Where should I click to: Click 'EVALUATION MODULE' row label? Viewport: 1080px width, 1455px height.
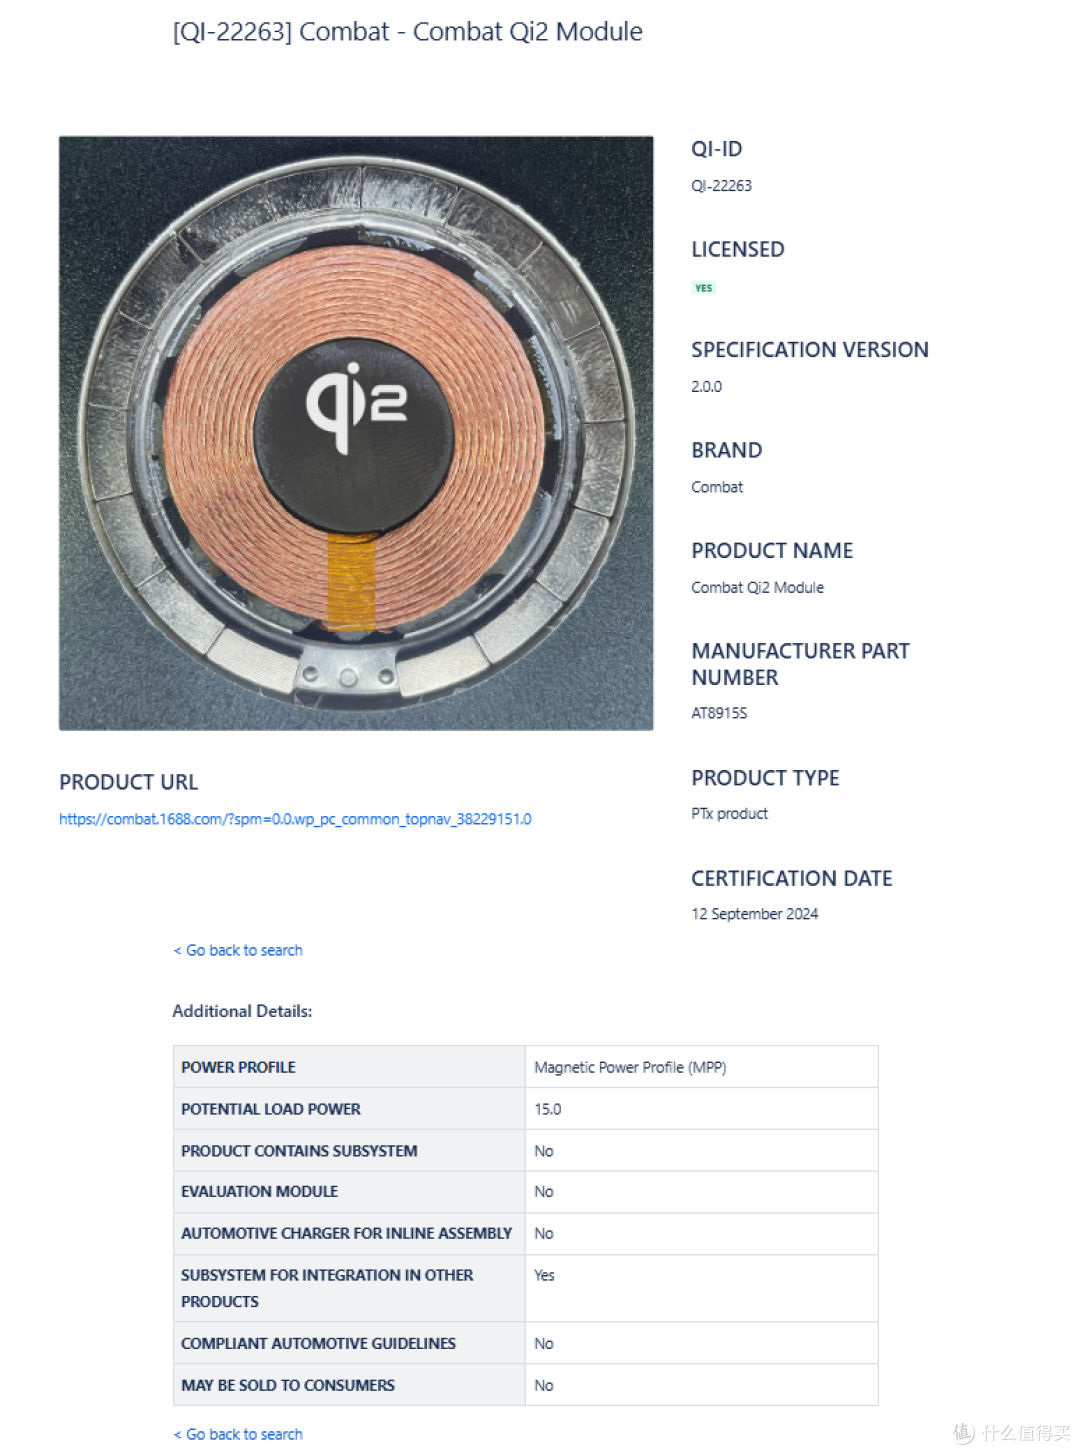point(259,1192)
